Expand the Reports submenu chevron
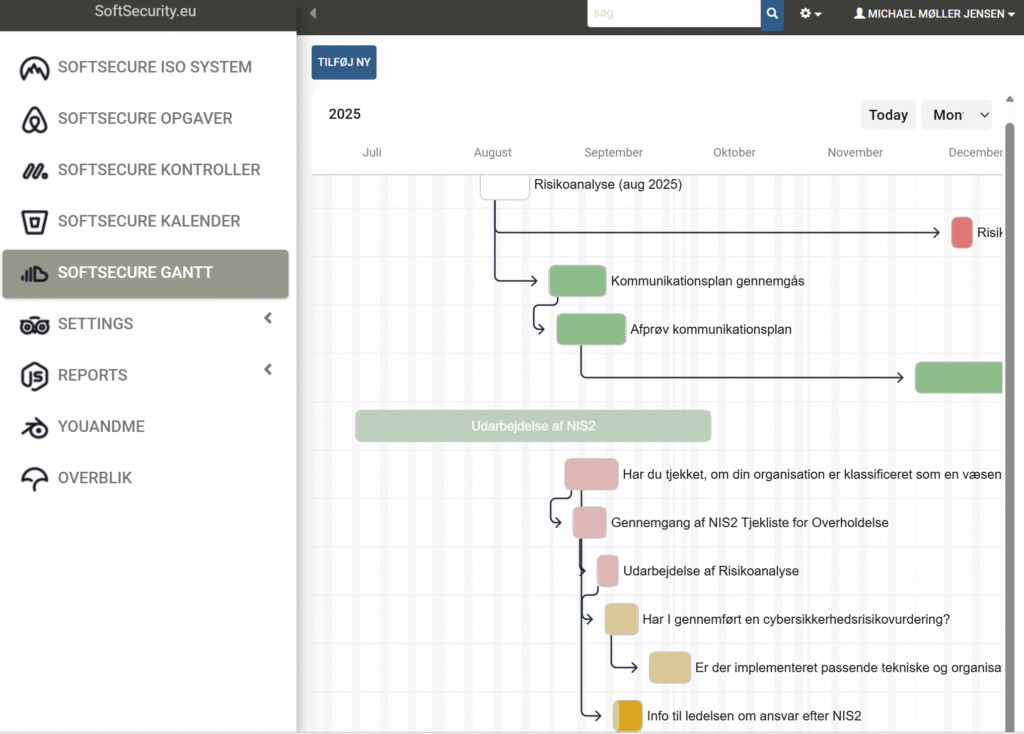The height and width of the screenshot is (734, 1024). (x=268, y=370)
